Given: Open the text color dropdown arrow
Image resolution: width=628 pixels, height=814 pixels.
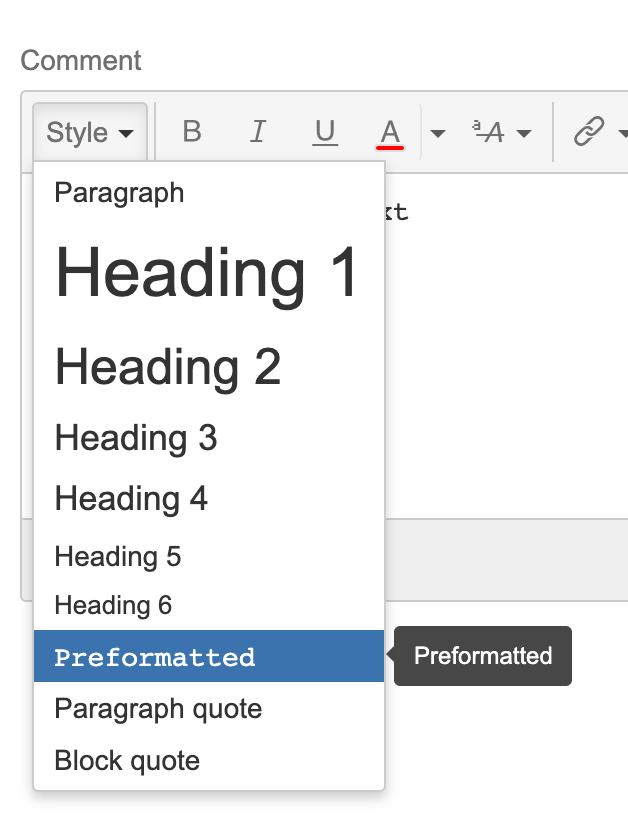Looking at the screenshot, I should [x=438, y=134].
